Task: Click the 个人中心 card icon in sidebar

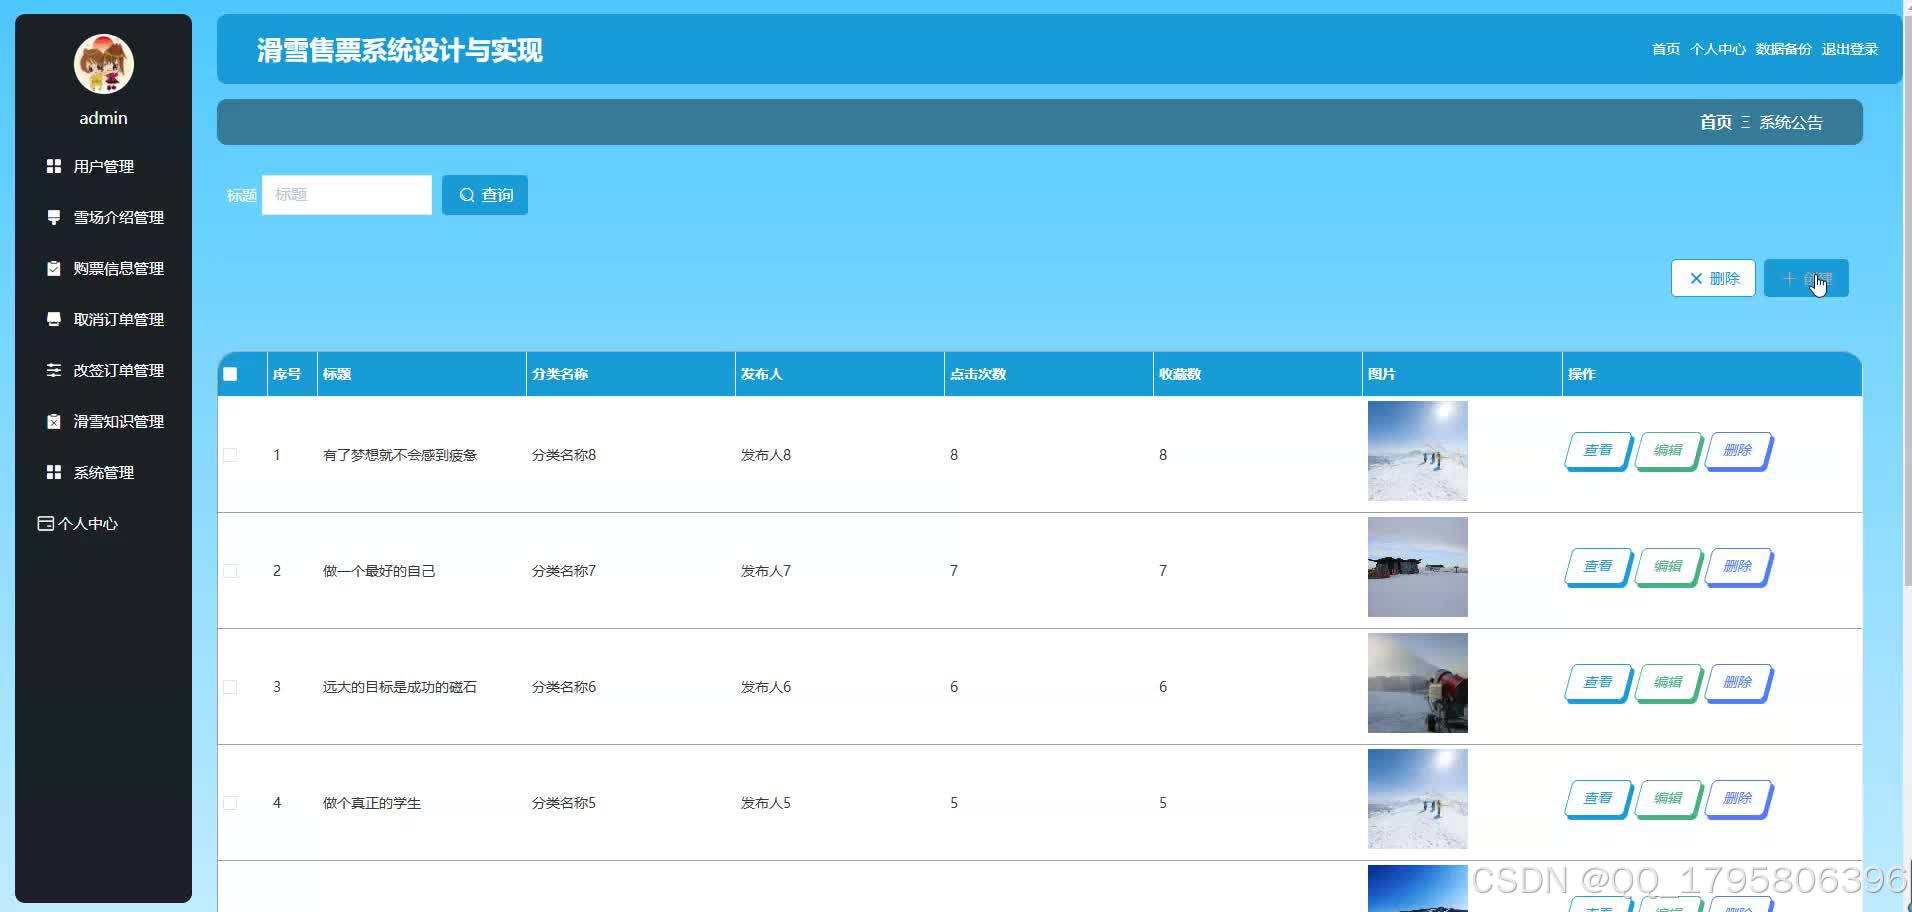Action: (x=45, y=523)
